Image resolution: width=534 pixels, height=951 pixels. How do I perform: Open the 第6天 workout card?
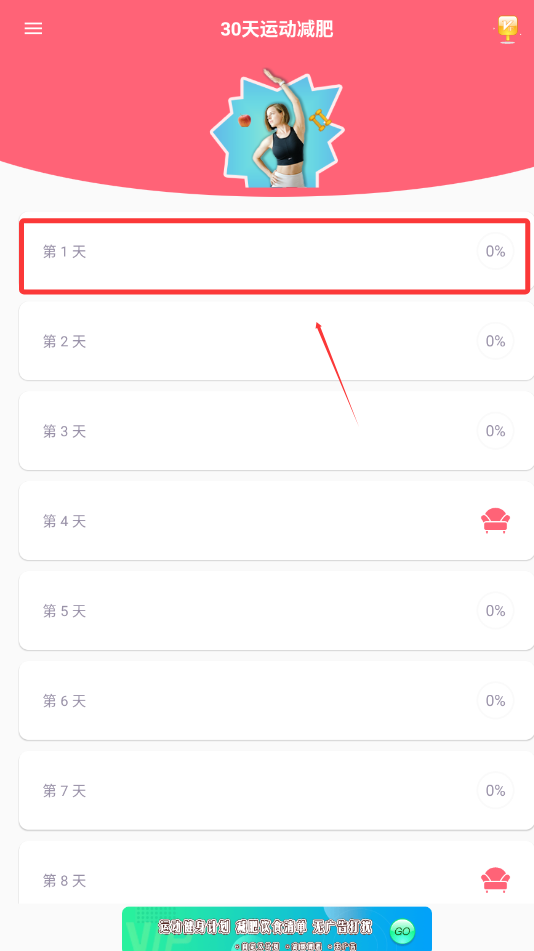pos(277,701)
